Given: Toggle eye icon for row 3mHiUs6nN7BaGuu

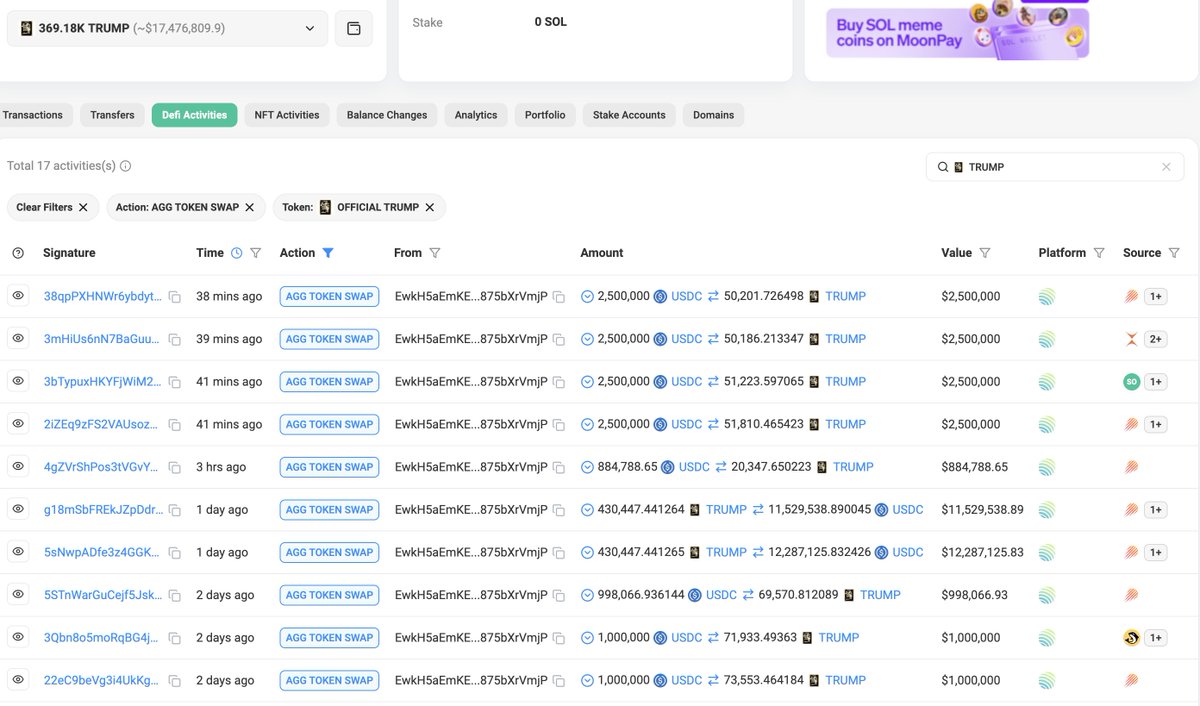Looking at the screenshot, I should click(18, 338).
